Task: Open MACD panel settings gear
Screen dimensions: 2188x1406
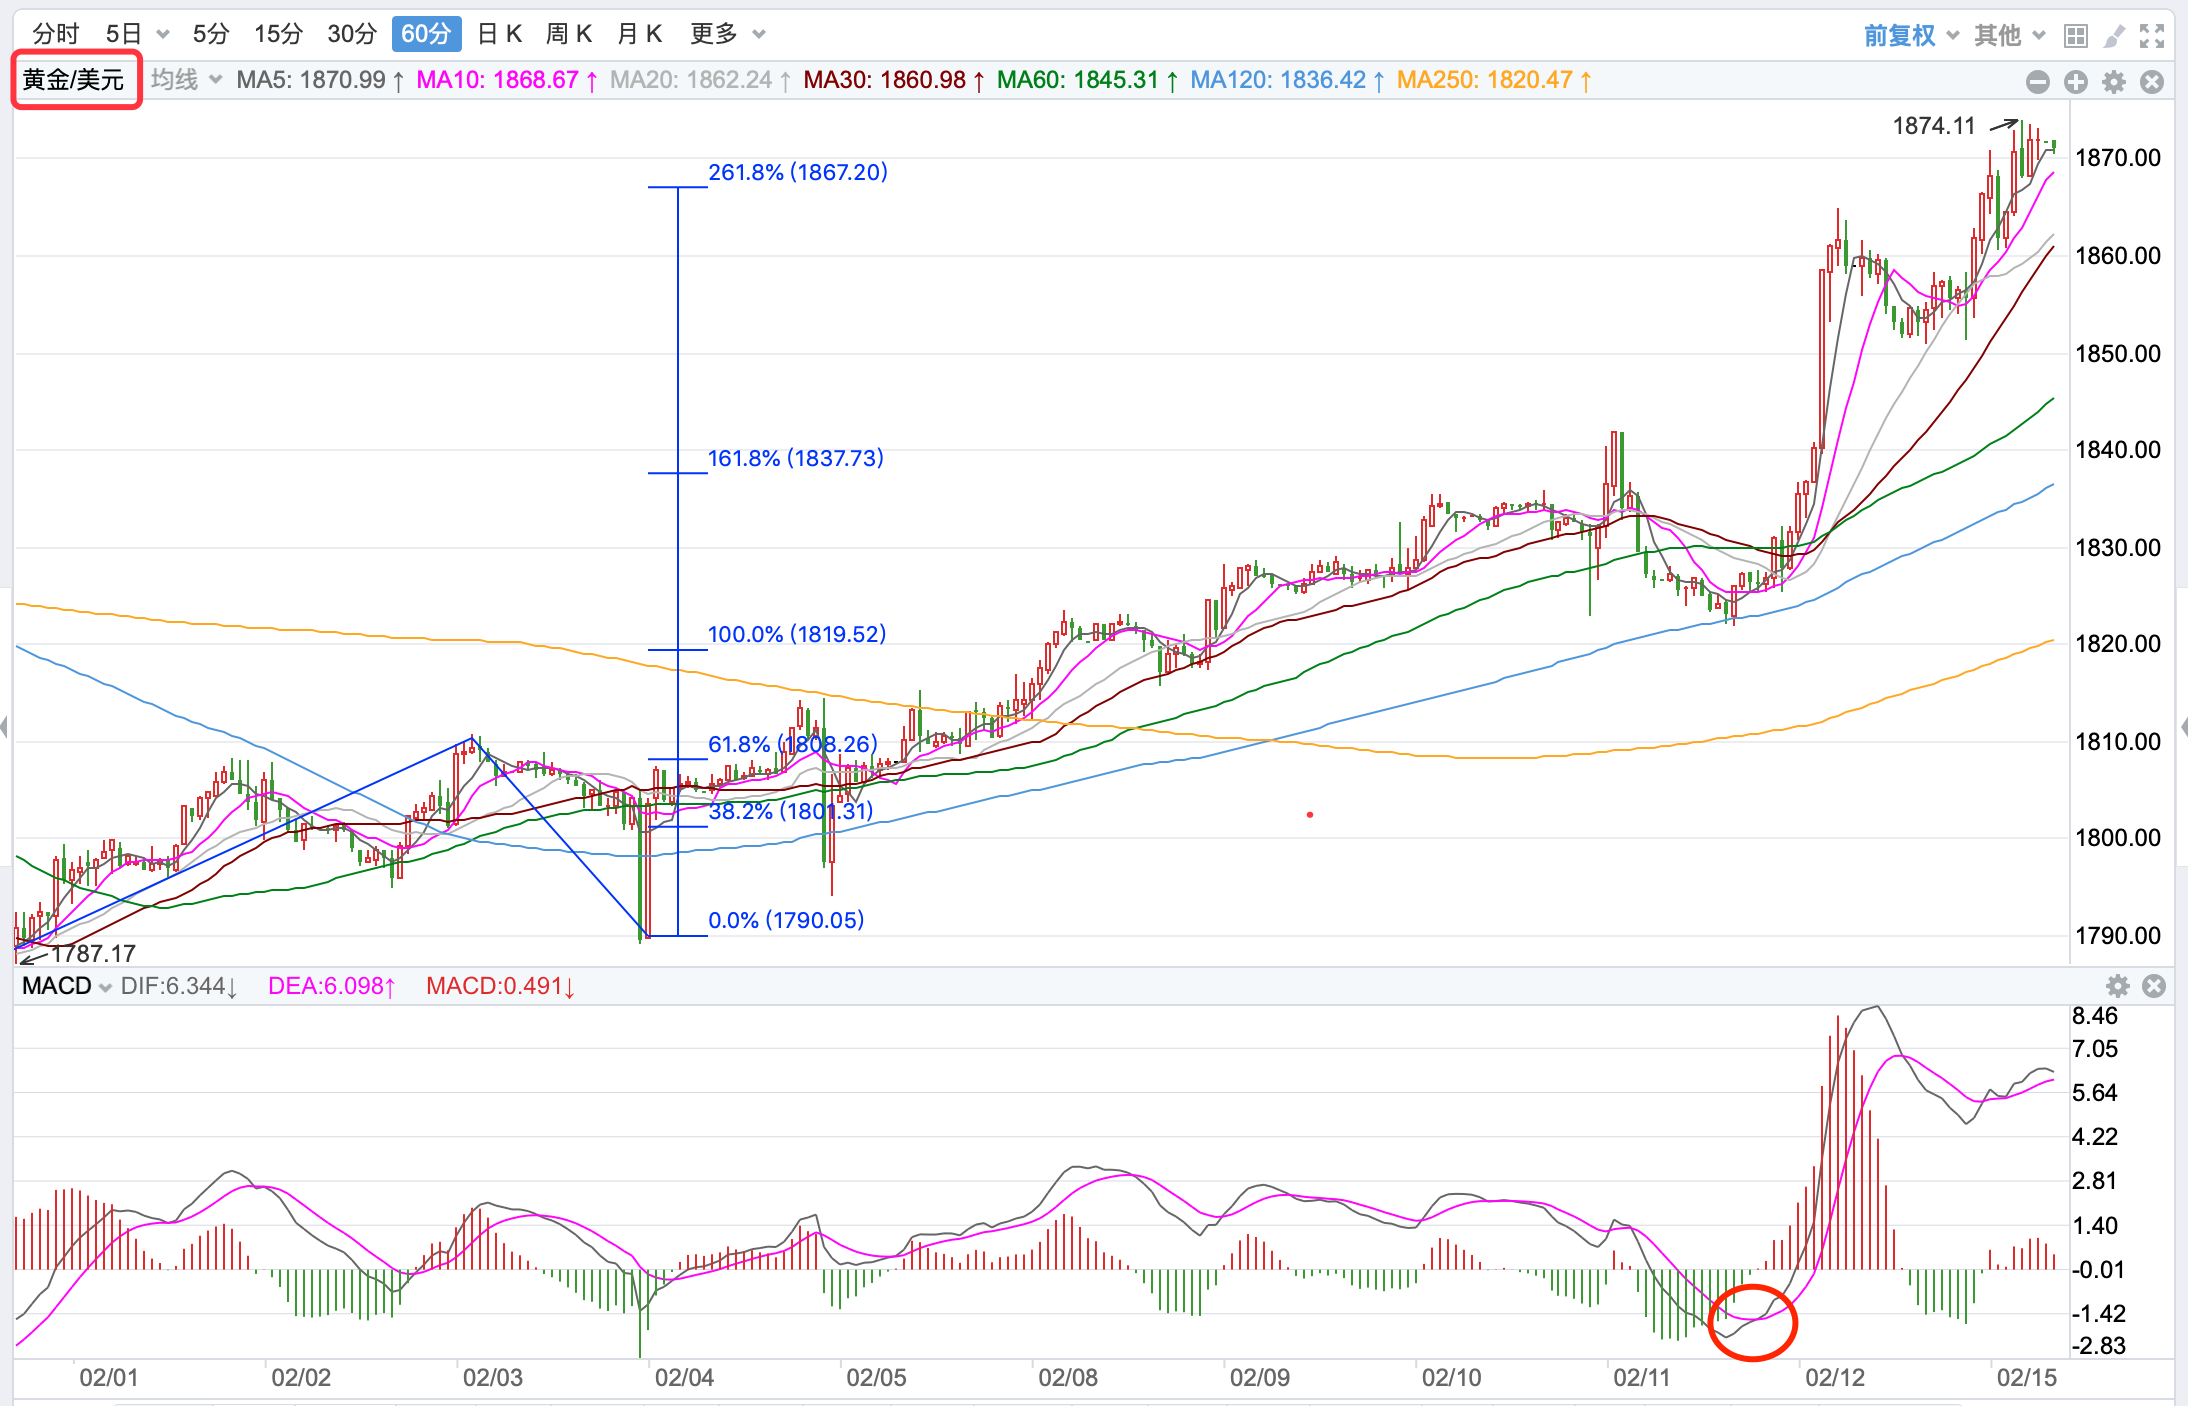Action: (2117, 986)
